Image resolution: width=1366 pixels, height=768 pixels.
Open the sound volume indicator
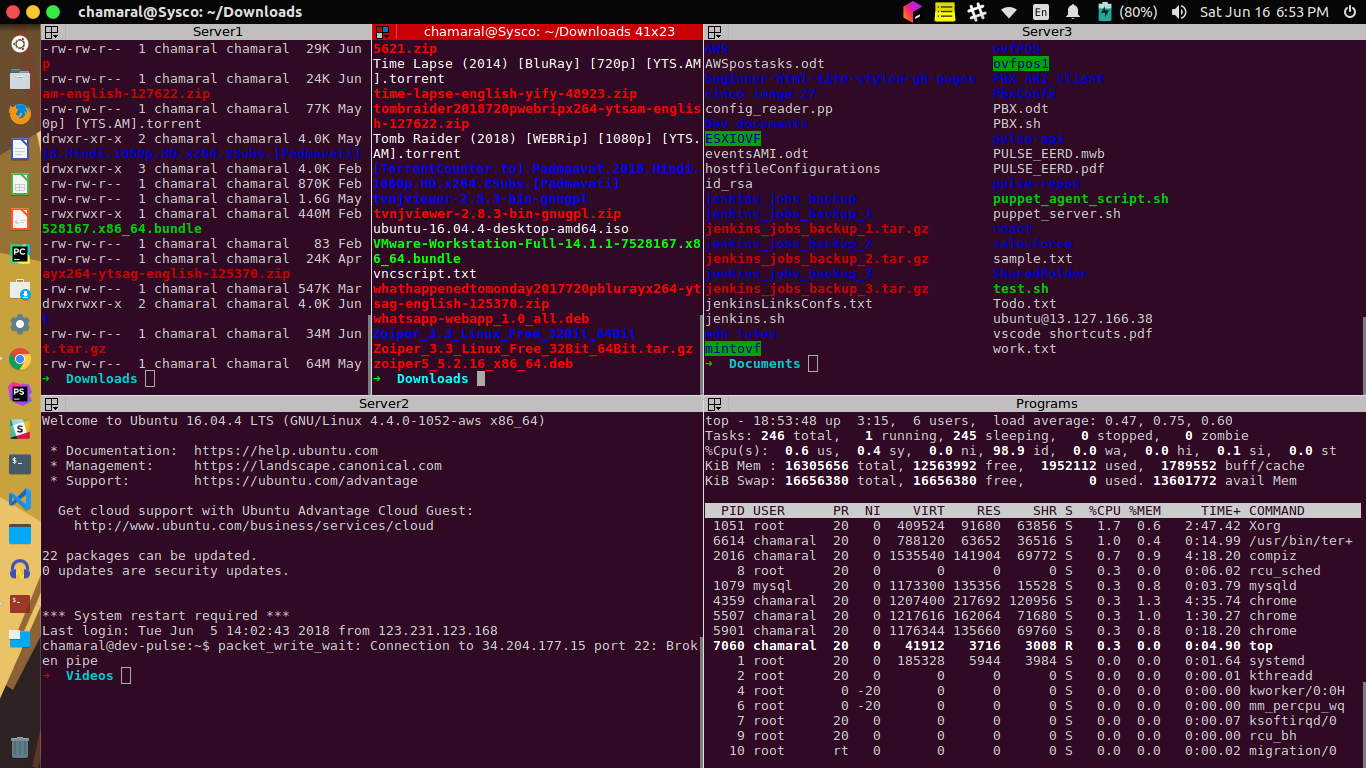pos(1179,12)
